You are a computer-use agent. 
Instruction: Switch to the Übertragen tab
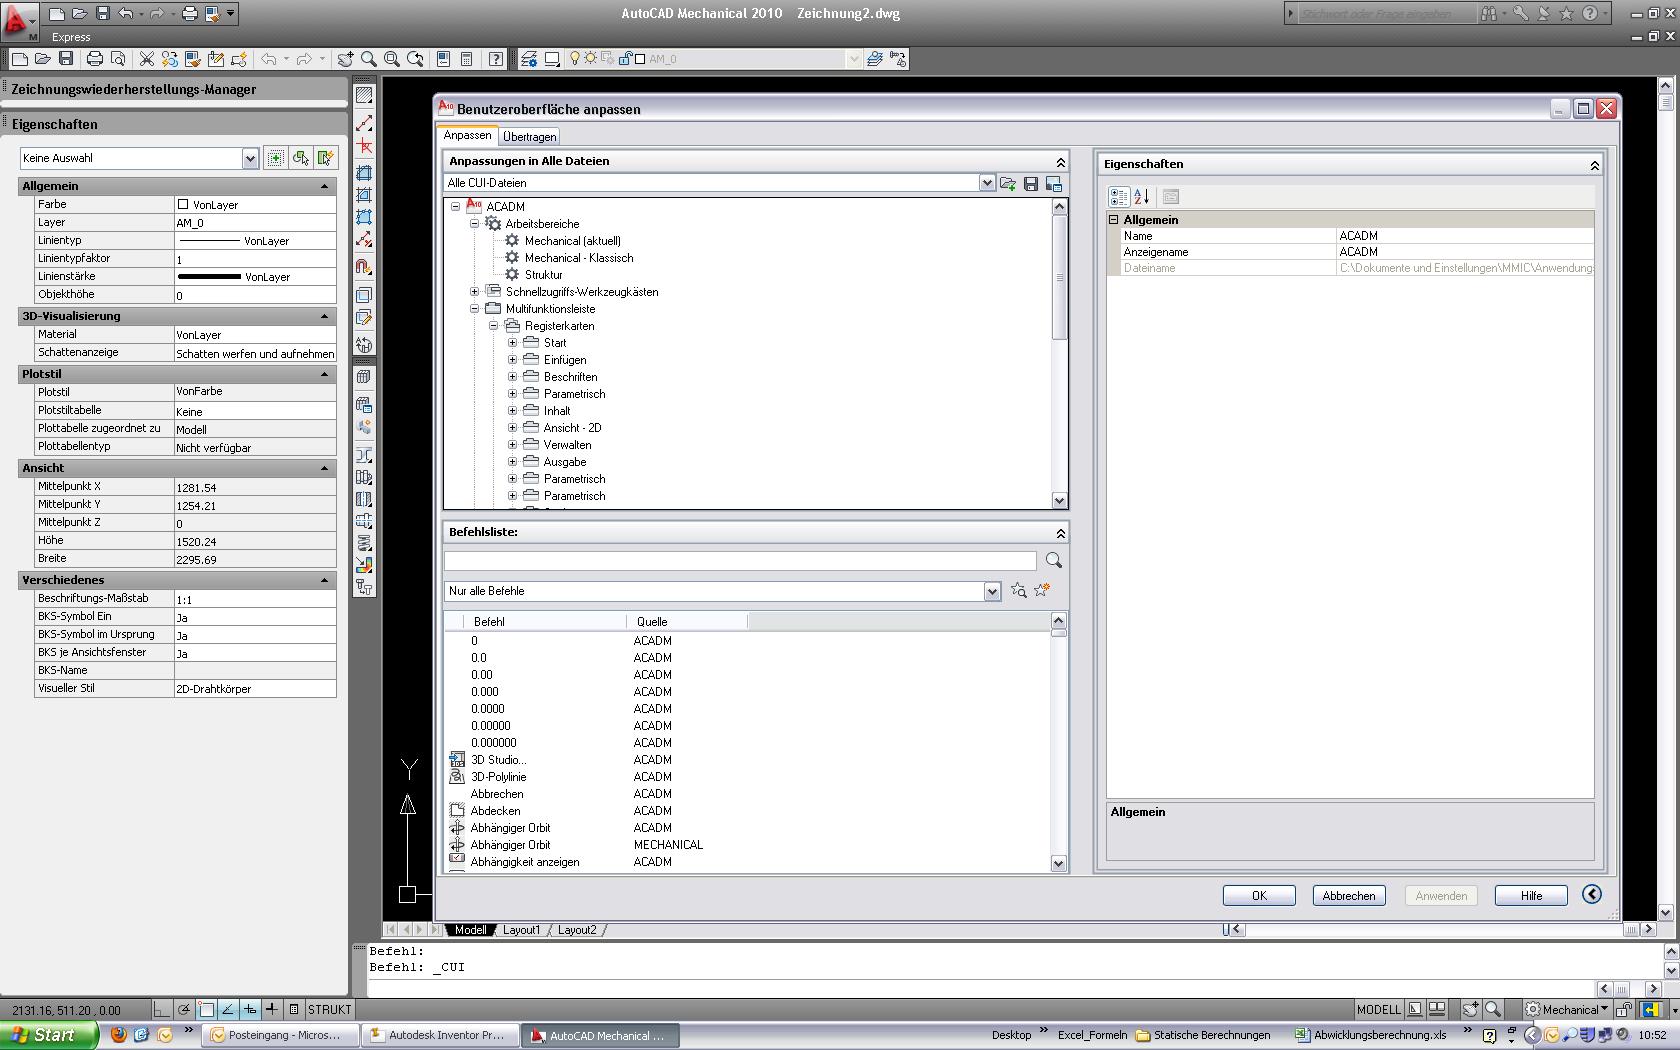coord(529,137)
